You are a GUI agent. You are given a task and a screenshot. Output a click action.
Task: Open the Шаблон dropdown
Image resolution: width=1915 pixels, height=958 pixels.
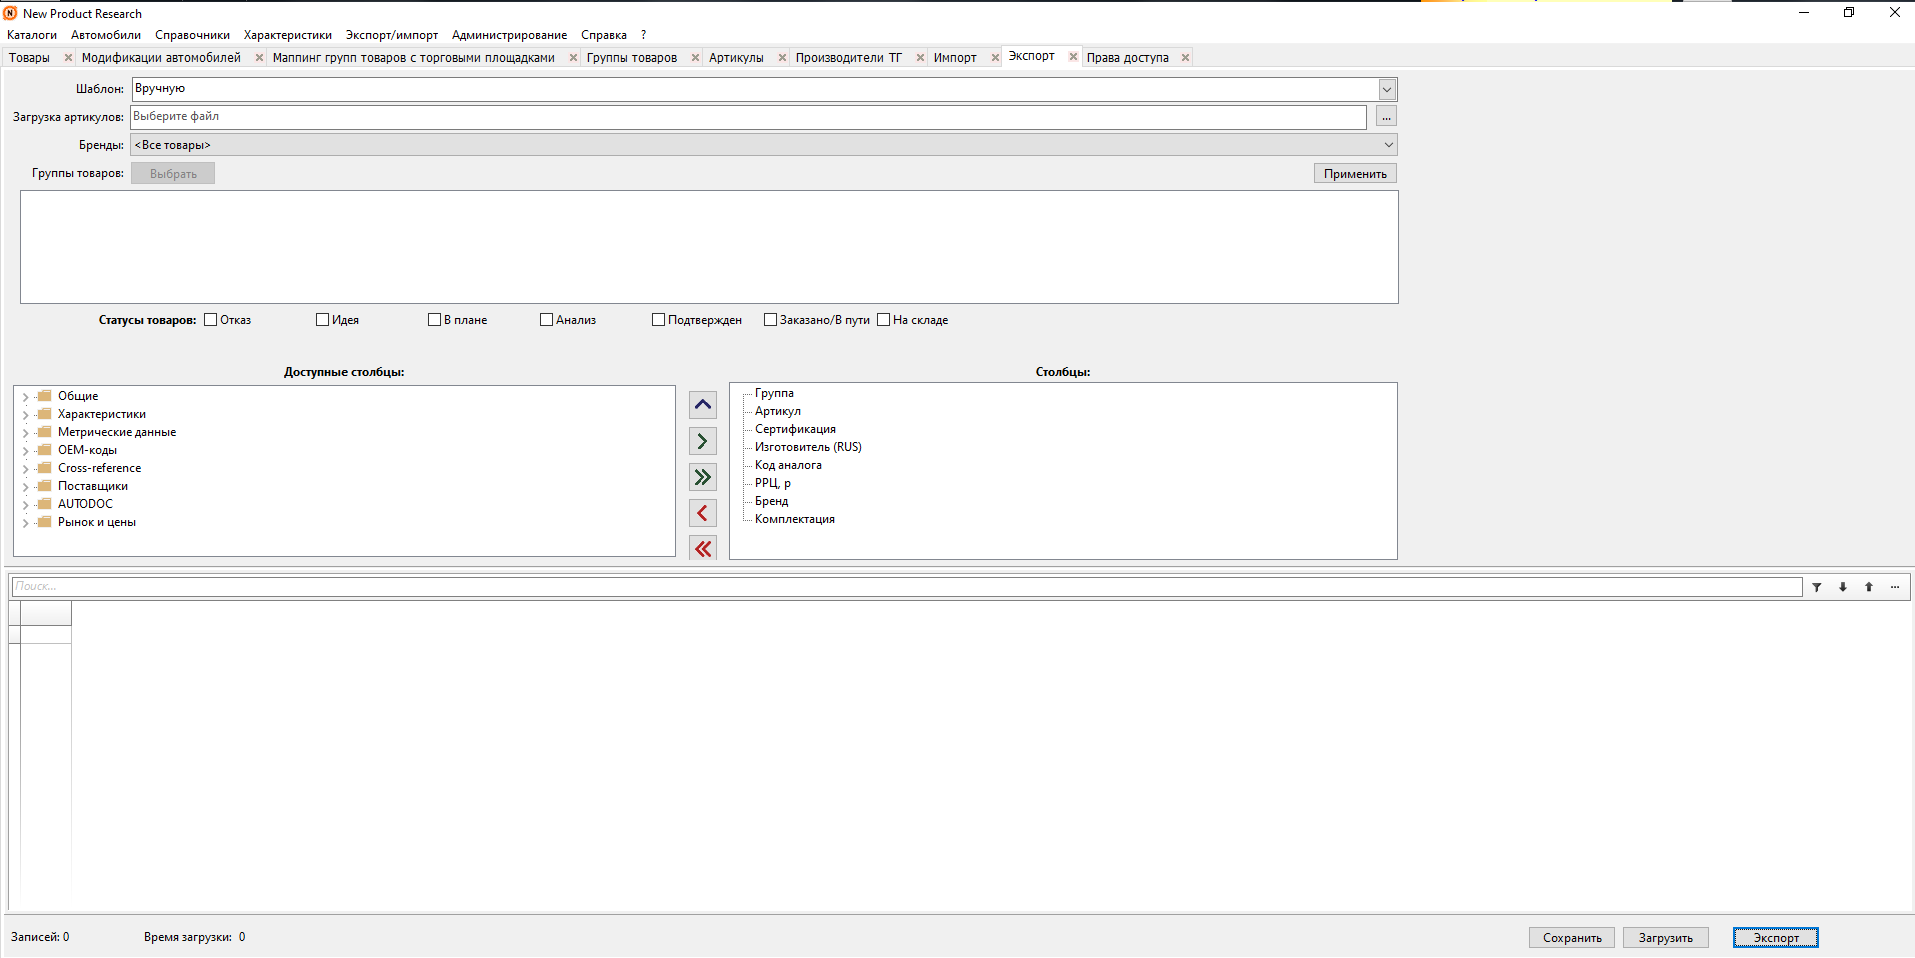pyautogui.click(x=1387, y=90)
